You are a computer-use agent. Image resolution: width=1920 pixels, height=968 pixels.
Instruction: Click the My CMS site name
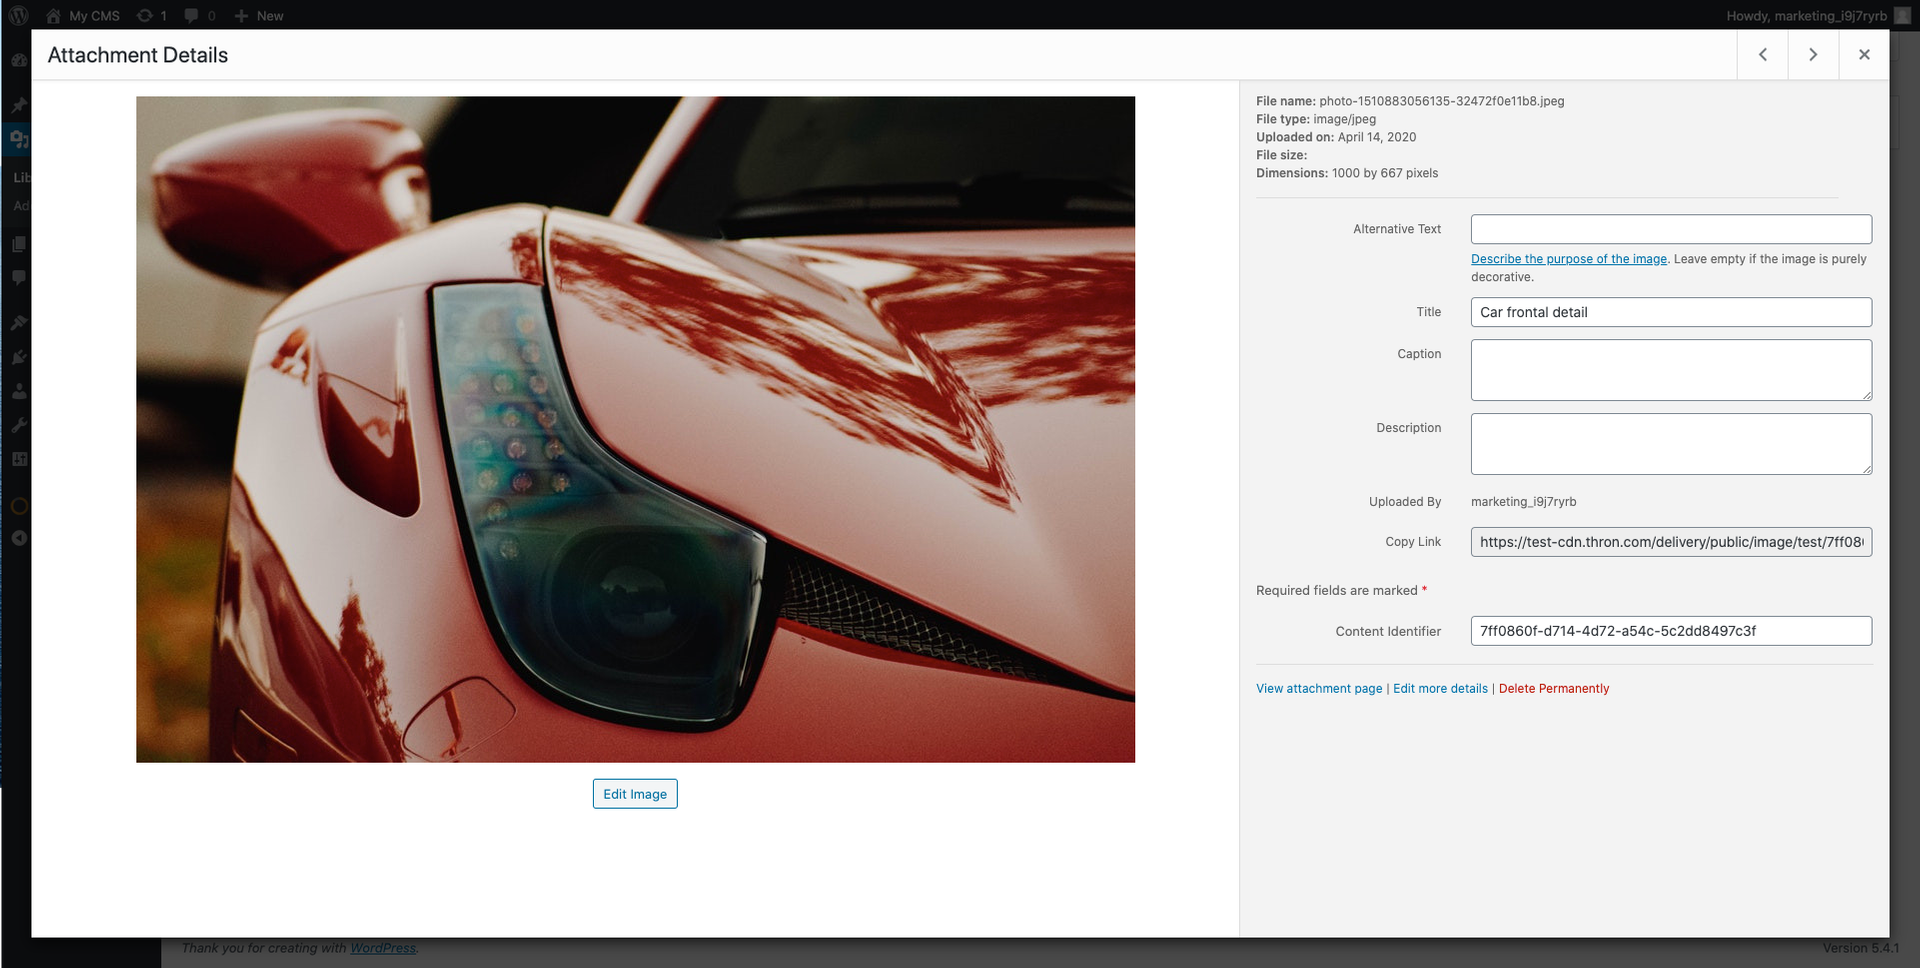coord(94,16)
